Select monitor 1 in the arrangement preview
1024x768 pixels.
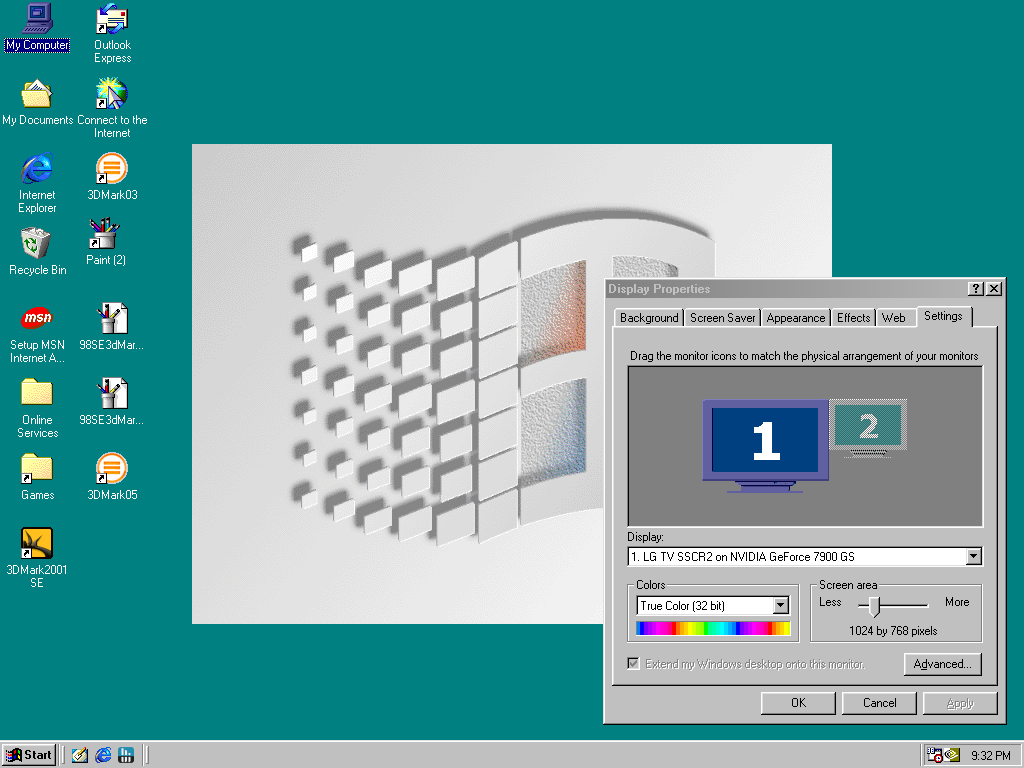click(x=765, y=445)
